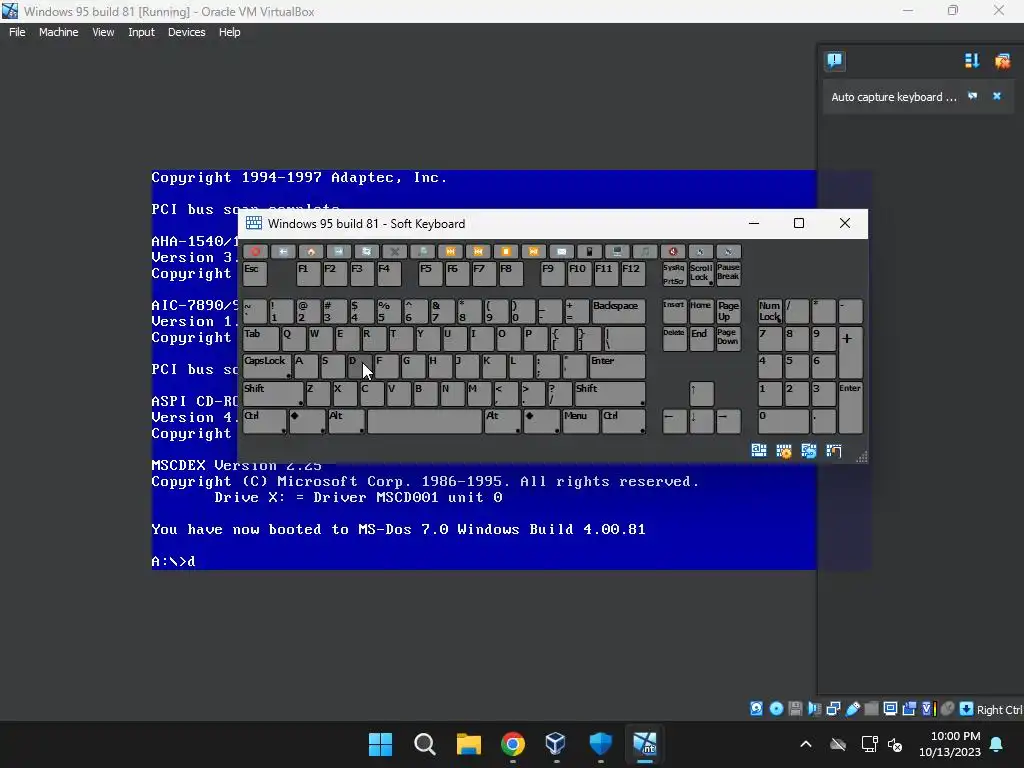Toggle the right Alt key on the soft keyboard
1024x768 pixels.
tap(502, 421)
